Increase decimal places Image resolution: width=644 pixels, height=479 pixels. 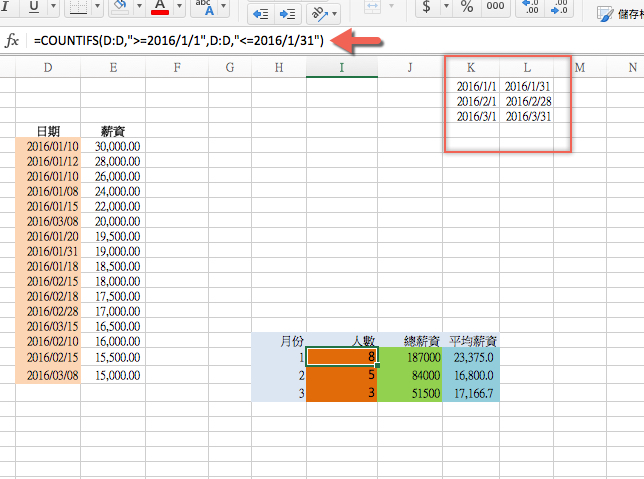tap(531, 7)
